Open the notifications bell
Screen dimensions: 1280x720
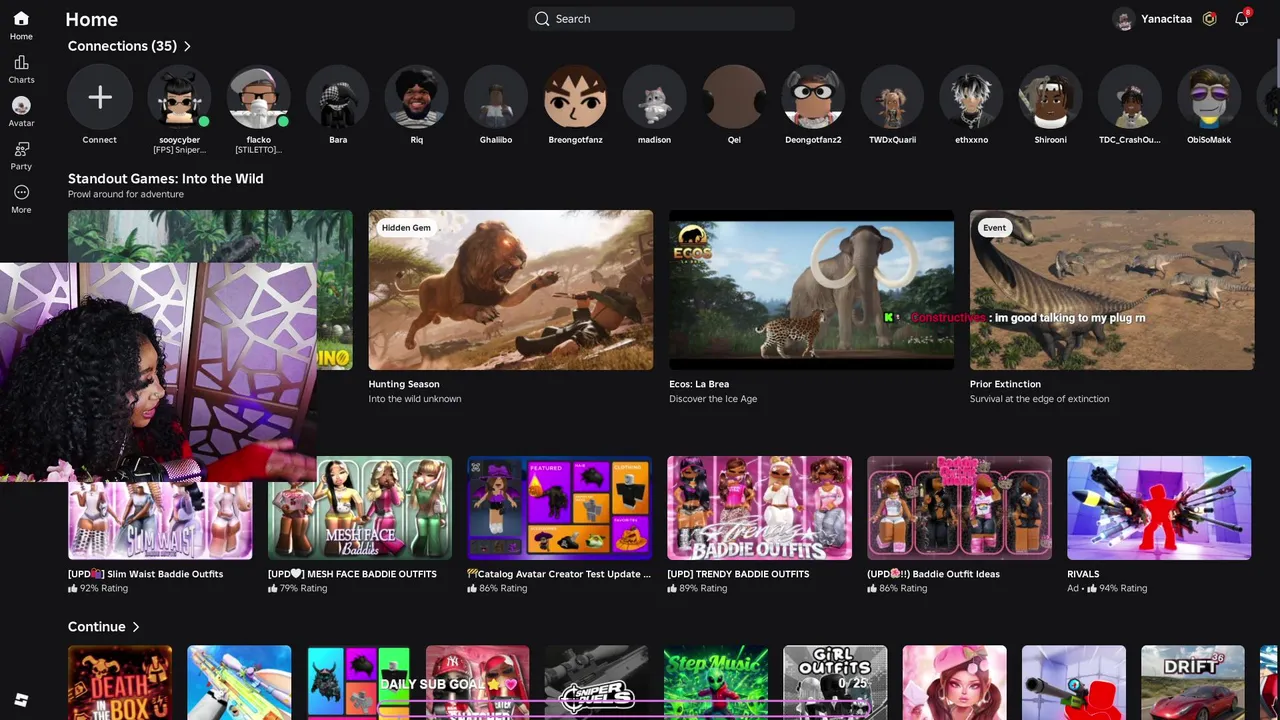[1241, 18]
